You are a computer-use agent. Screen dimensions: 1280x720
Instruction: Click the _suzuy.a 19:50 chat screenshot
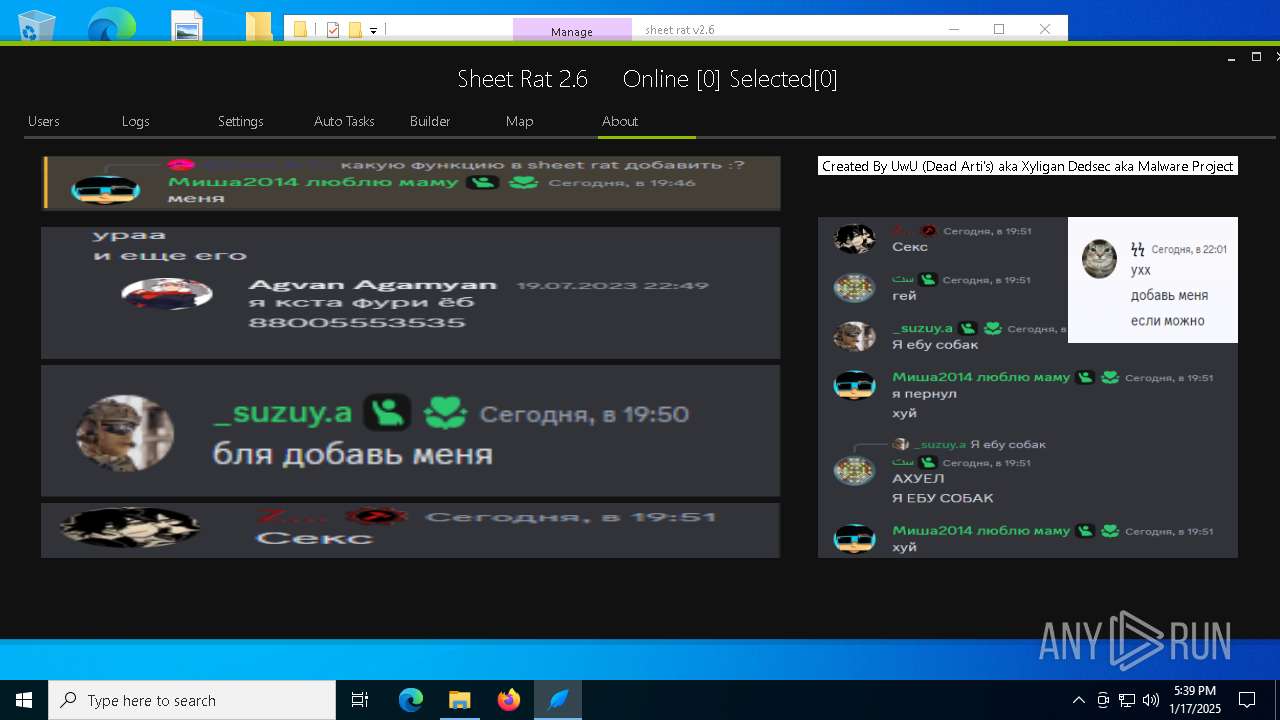(410, 430)
